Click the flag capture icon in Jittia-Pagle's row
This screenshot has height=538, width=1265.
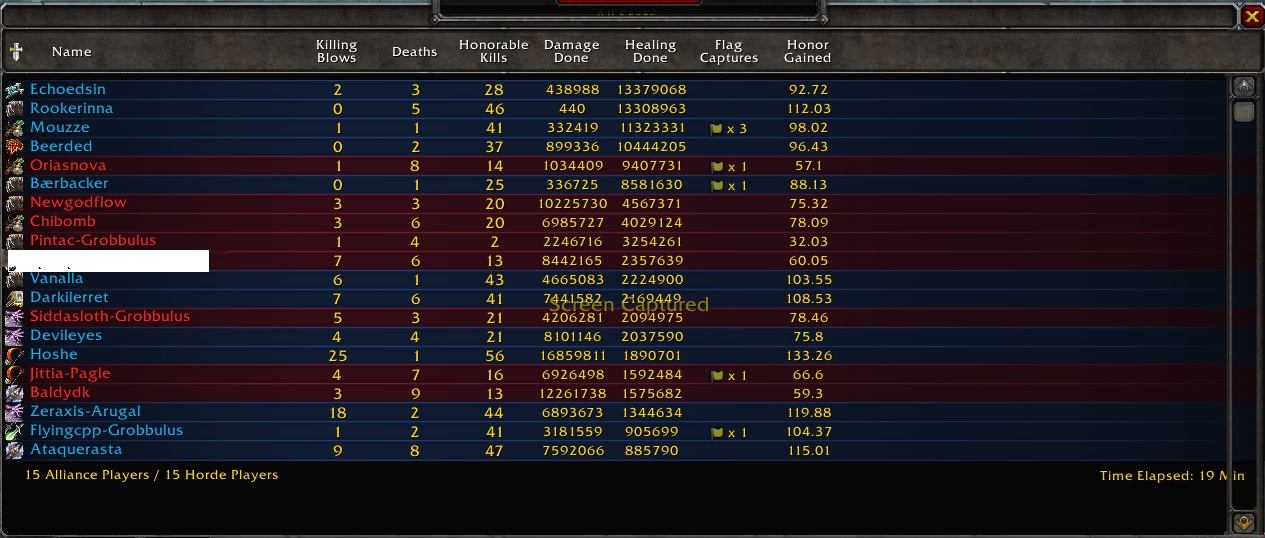point(716,376)
